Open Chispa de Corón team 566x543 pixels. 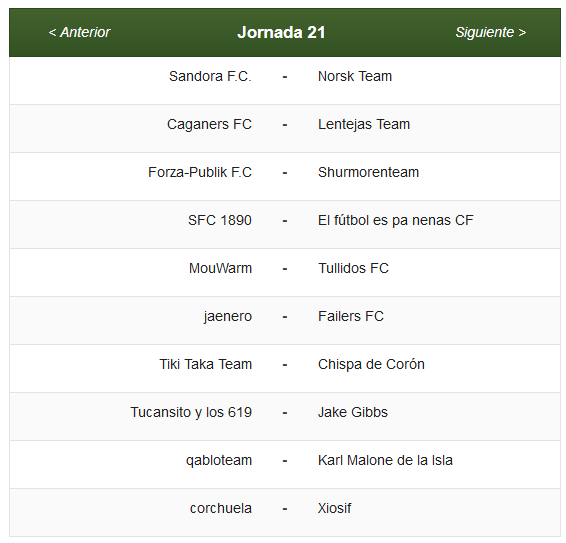pos(371,364)
